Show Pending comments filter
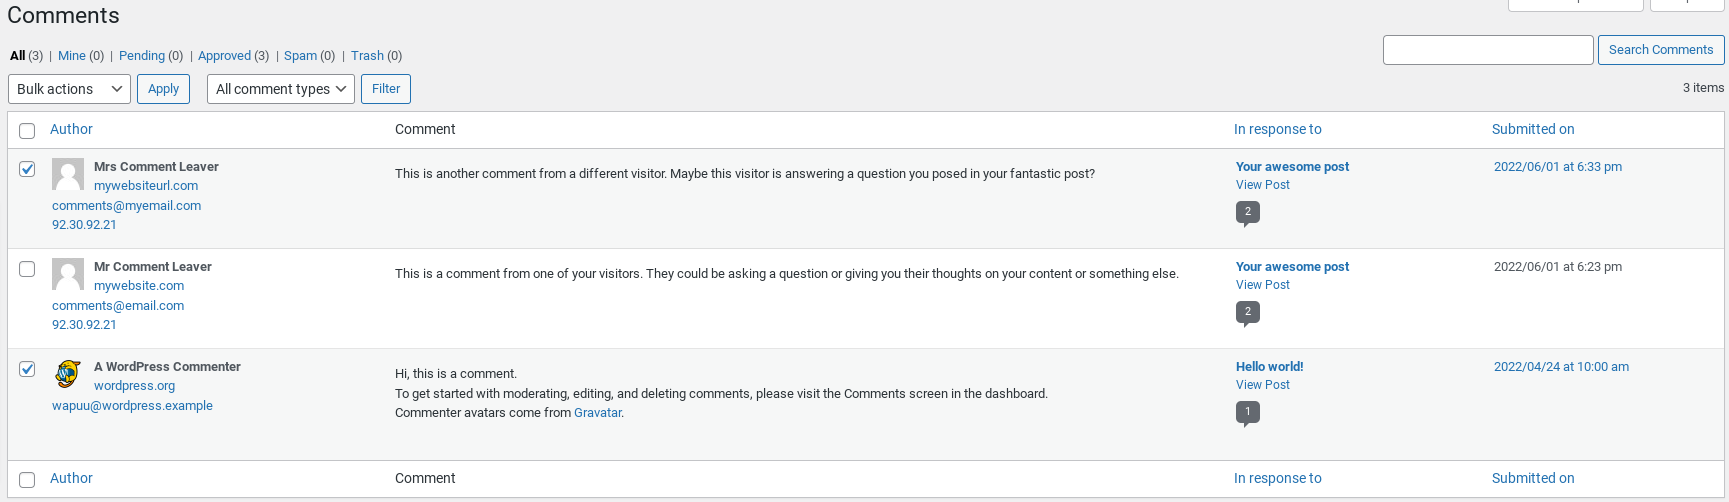This screenshot has height=502, width=1729. tap(142, 56)
